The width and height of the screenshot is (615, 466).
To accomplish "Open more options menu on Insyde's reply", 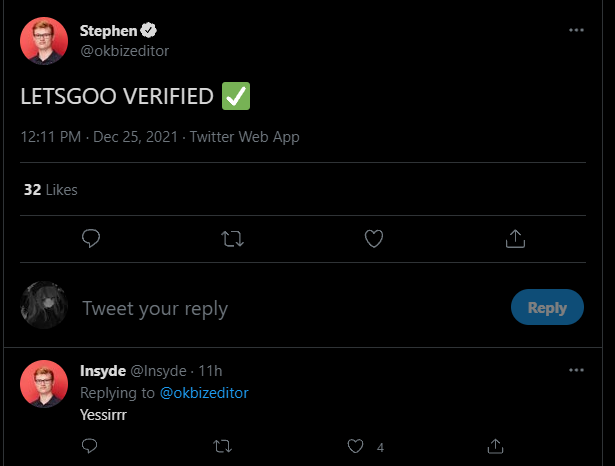I will click(576, 370).
